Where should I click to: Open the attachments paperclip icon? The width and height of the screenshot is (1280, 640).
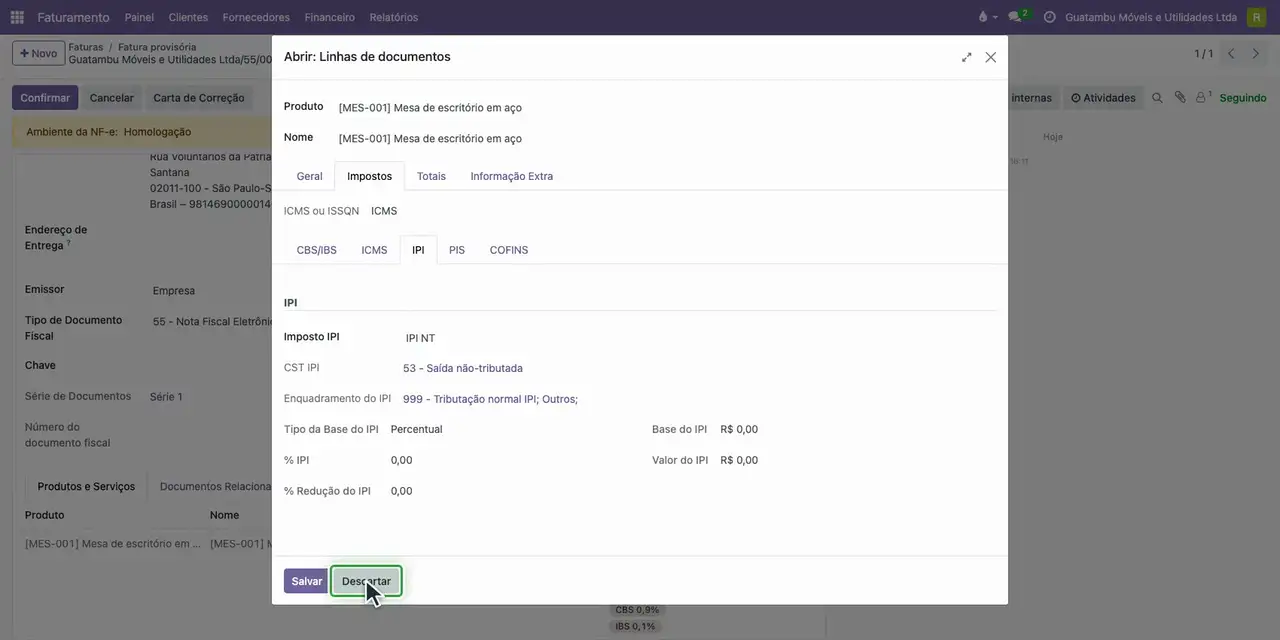pyautogui.click(x=1180, y=98)
